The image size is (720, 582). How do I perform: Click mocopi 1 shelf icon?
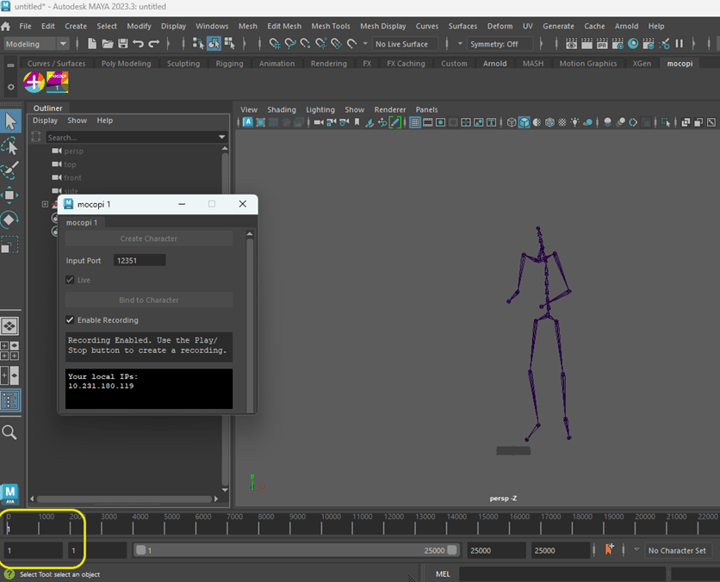57,82
